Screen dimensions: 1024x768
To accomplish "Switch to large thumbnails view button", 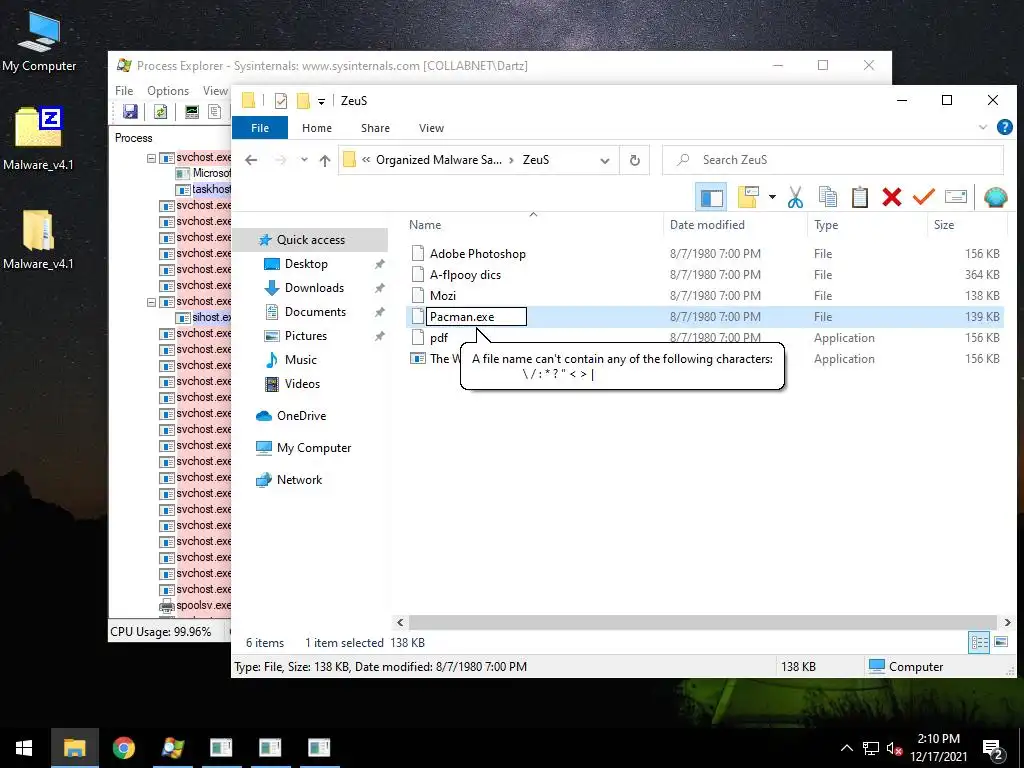I will pyautogui.click(x=1000, y=643).
